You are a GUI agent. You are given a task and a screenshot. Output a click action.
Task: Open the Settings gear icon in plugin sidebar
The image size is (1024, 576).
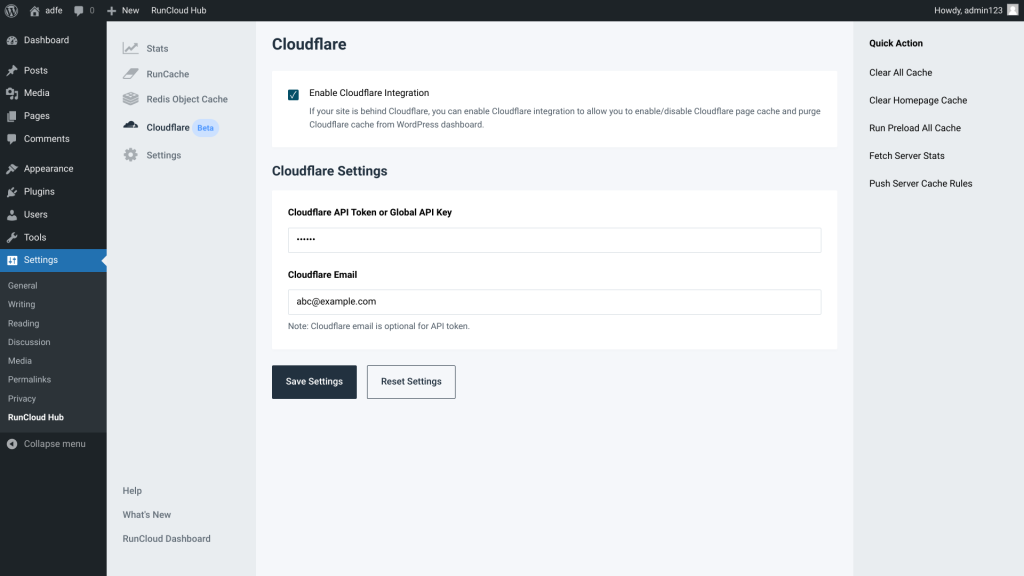[x=131, y=155]
